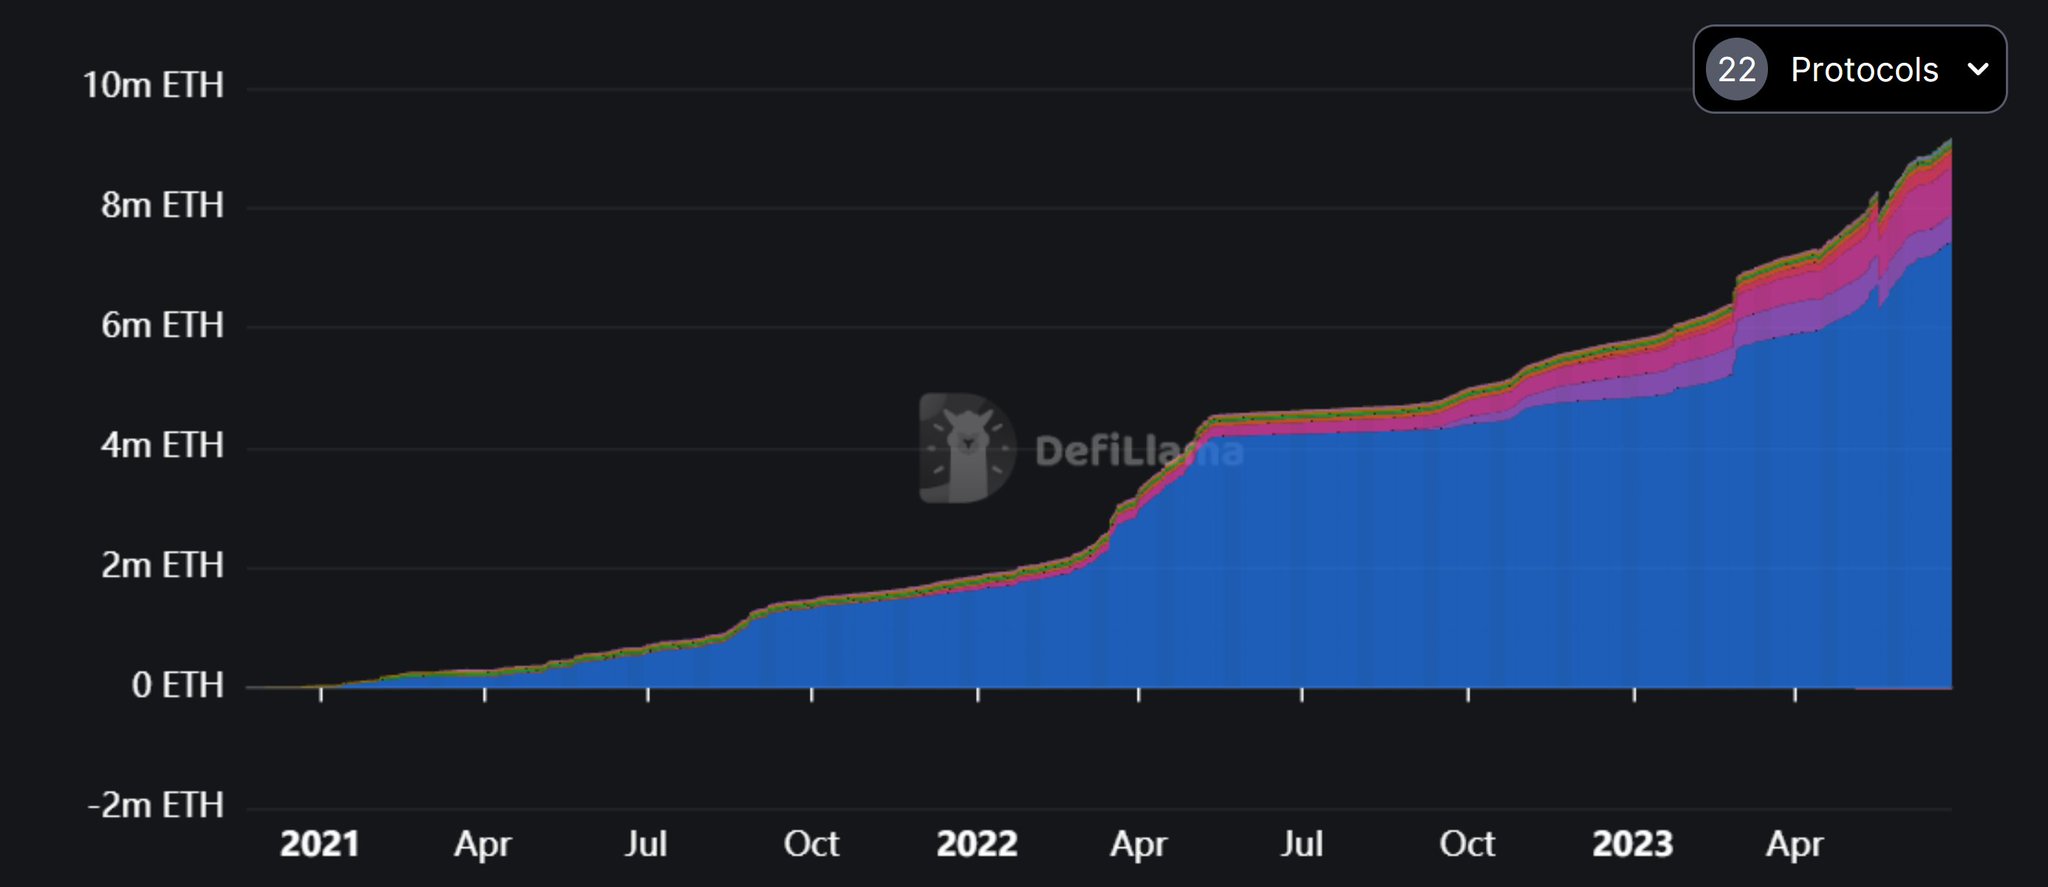Click the 2022 x-axis label
2048x887 pixels.
click(977, 844)
